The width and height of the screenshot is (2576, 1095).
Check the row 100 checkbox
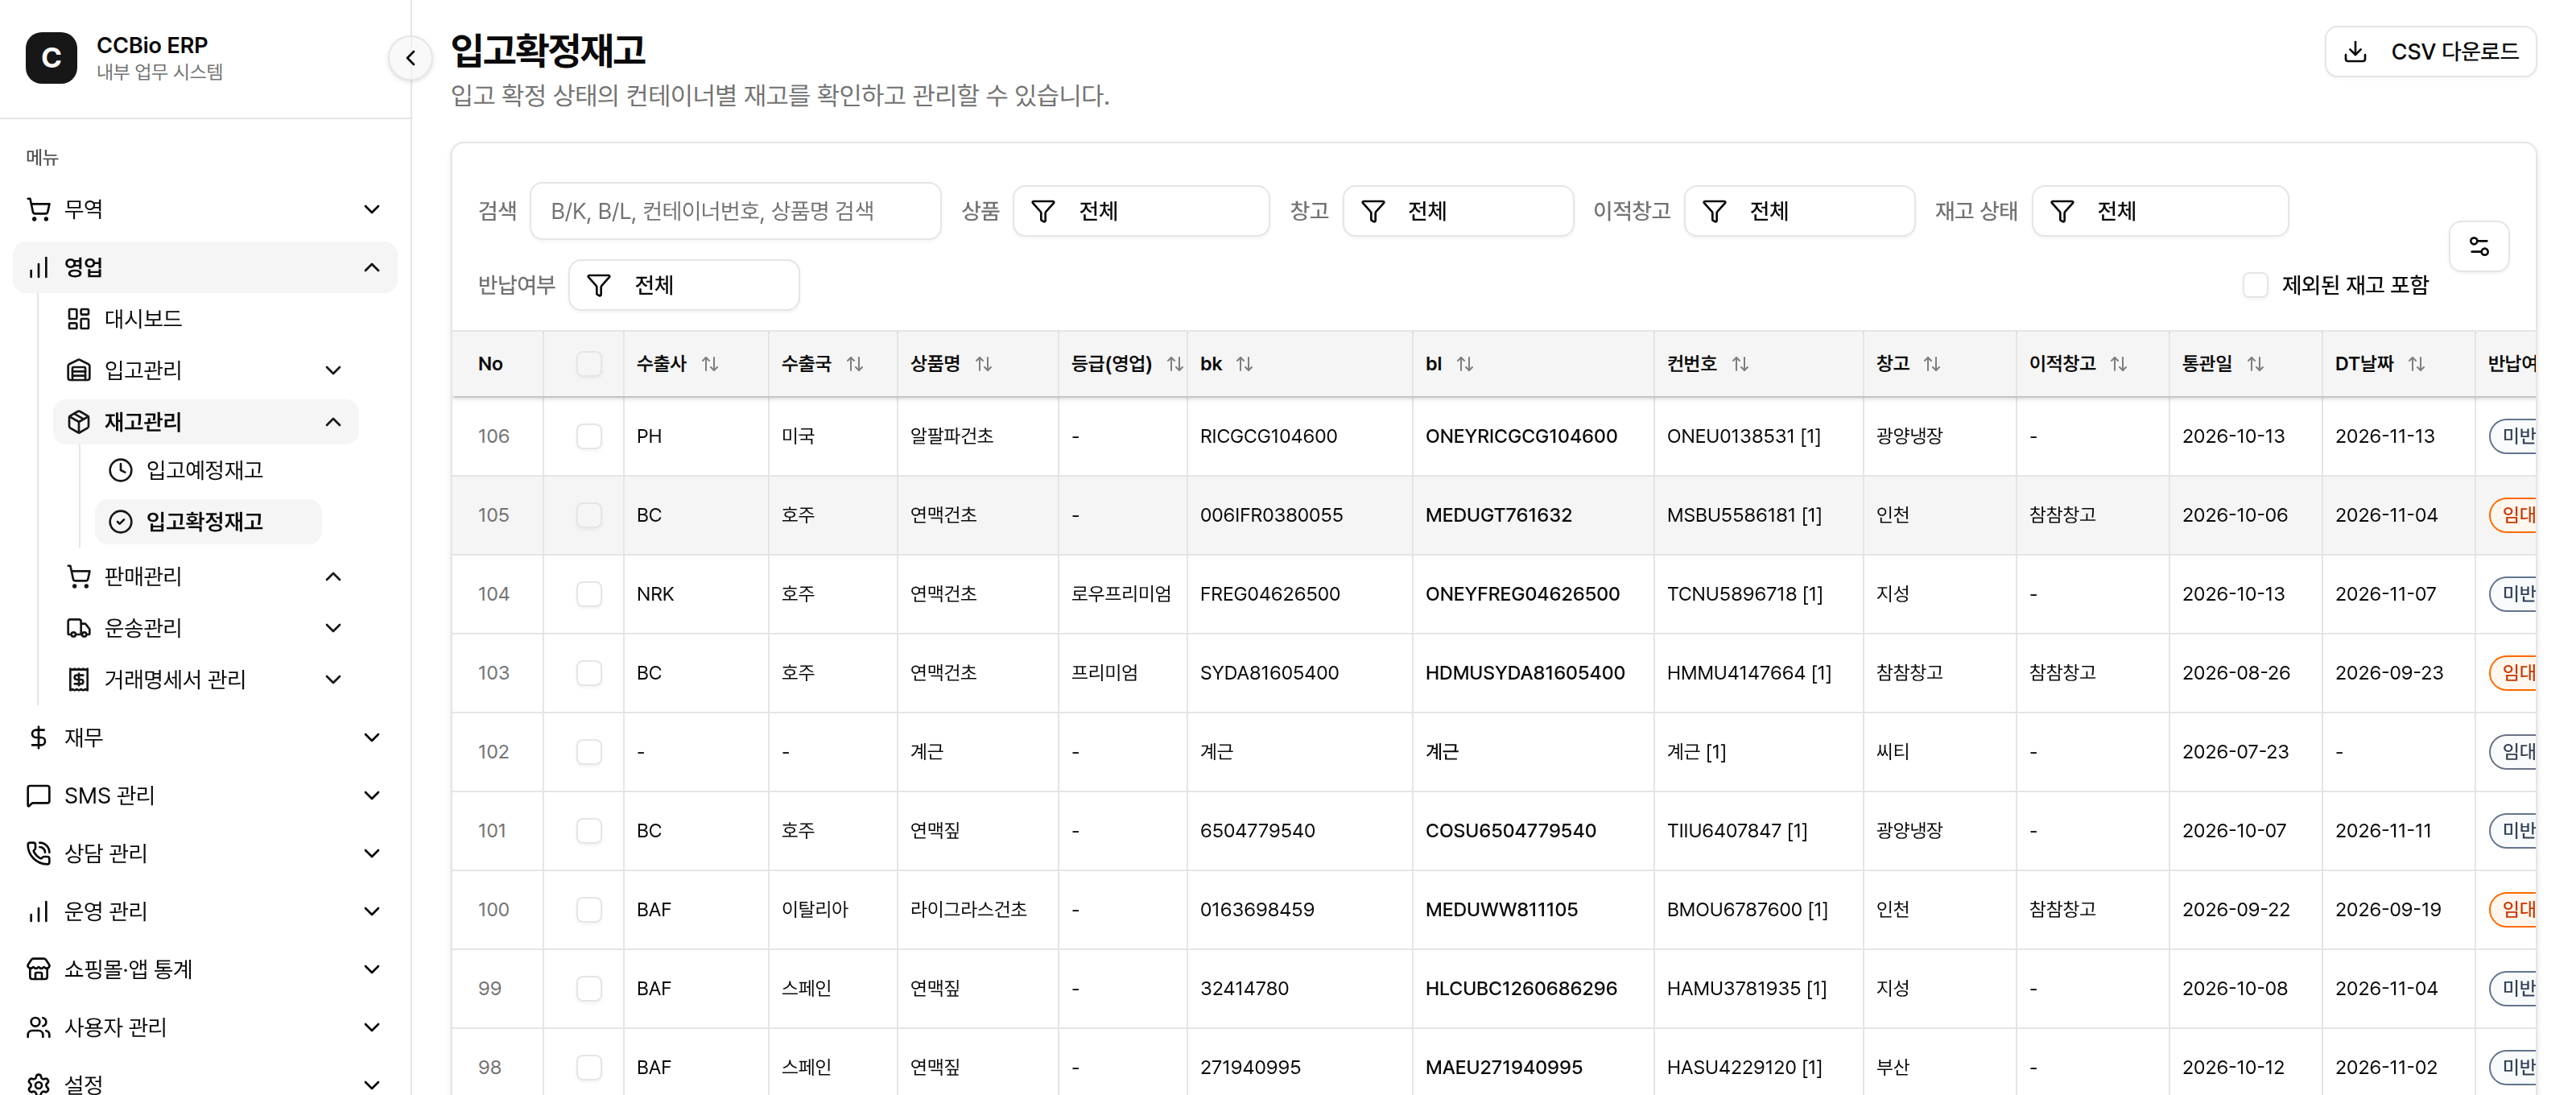[589, 909]
